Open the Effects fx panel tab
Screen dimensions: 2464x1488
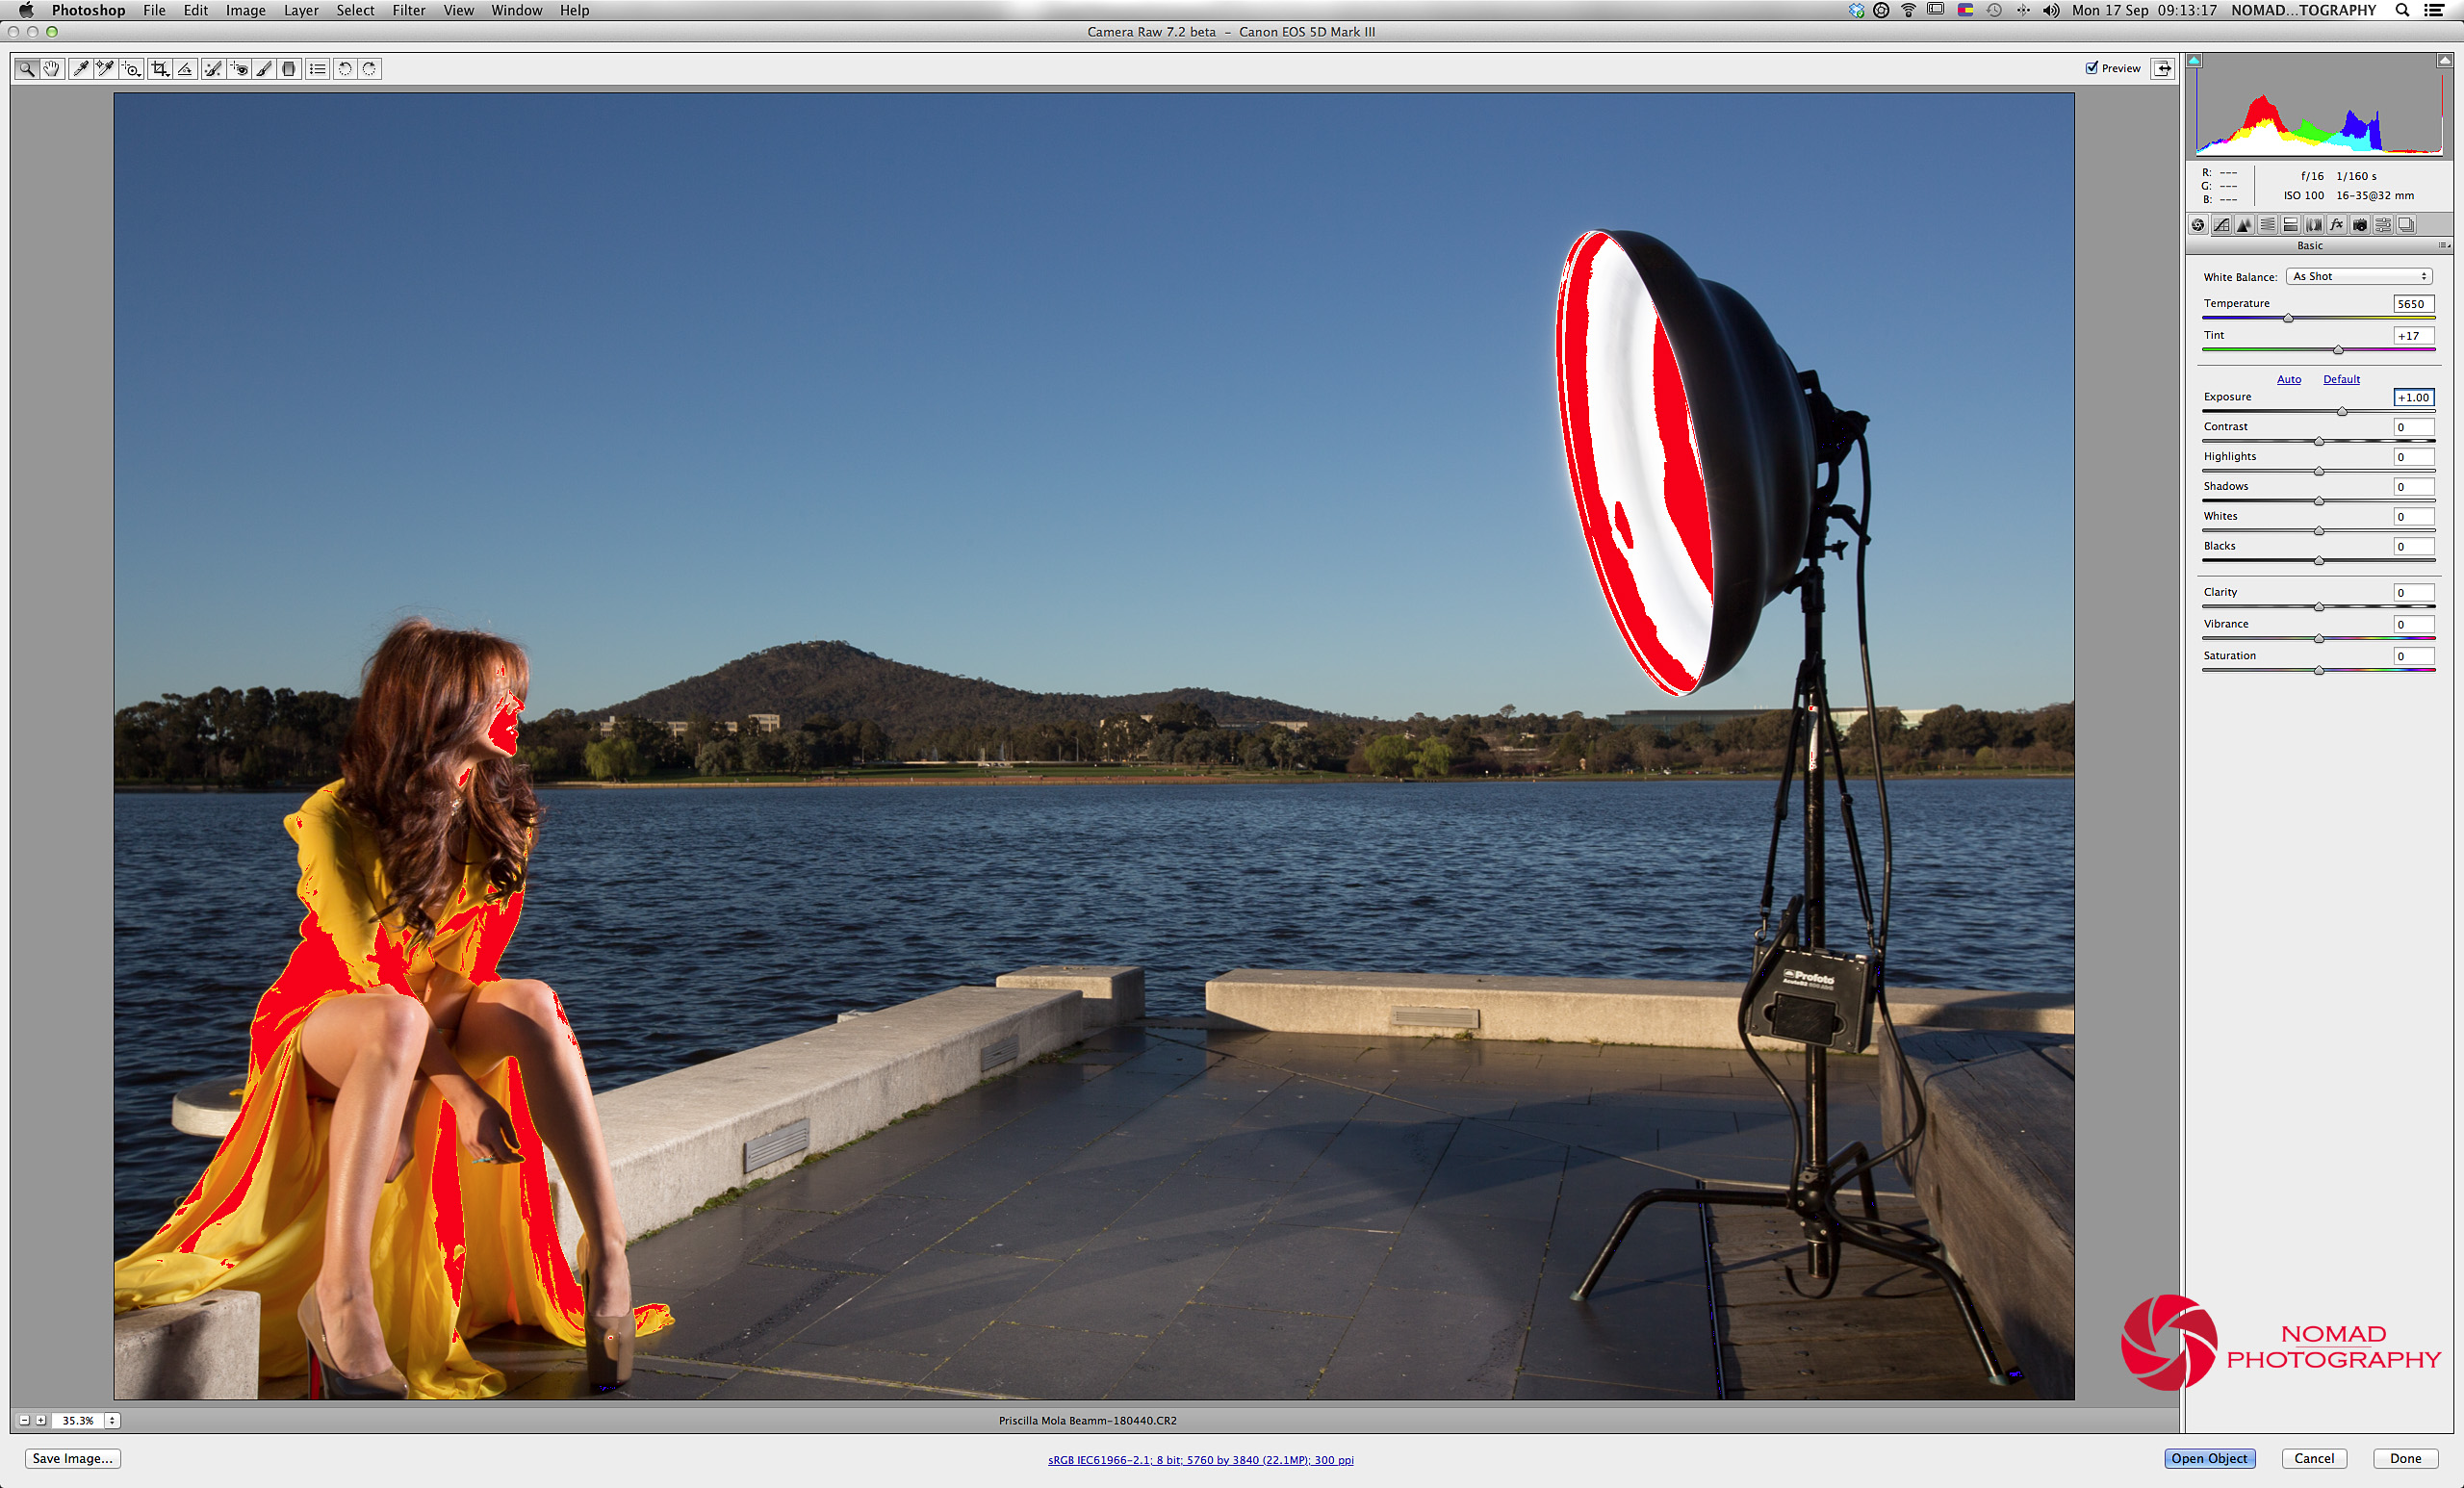(2336, 225)
